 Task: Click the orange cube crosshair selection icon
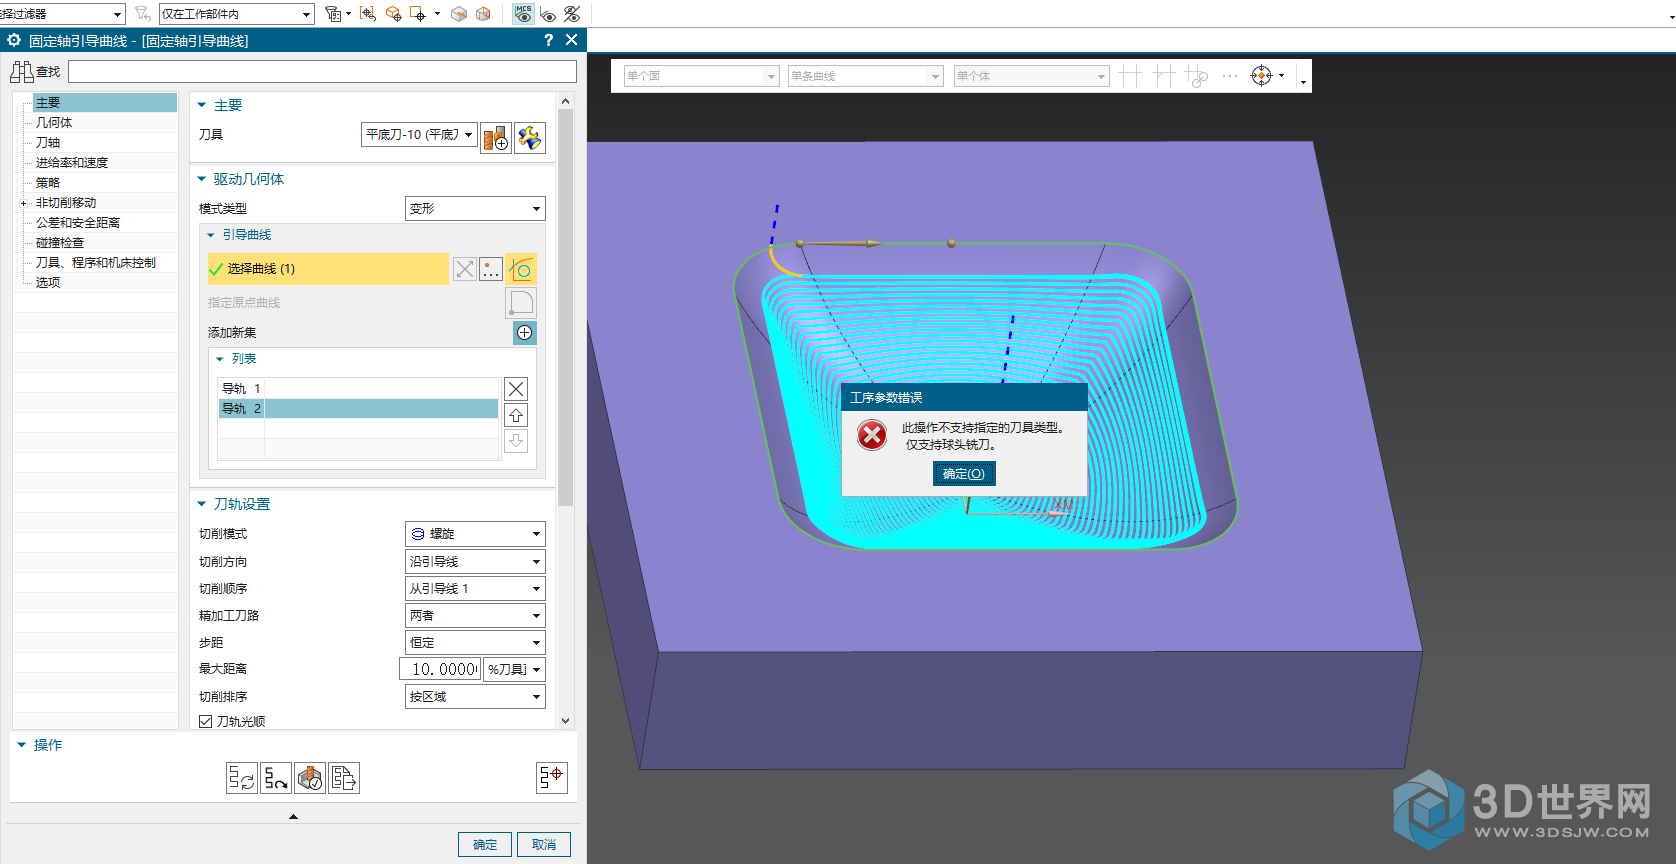tap(393, 14)
